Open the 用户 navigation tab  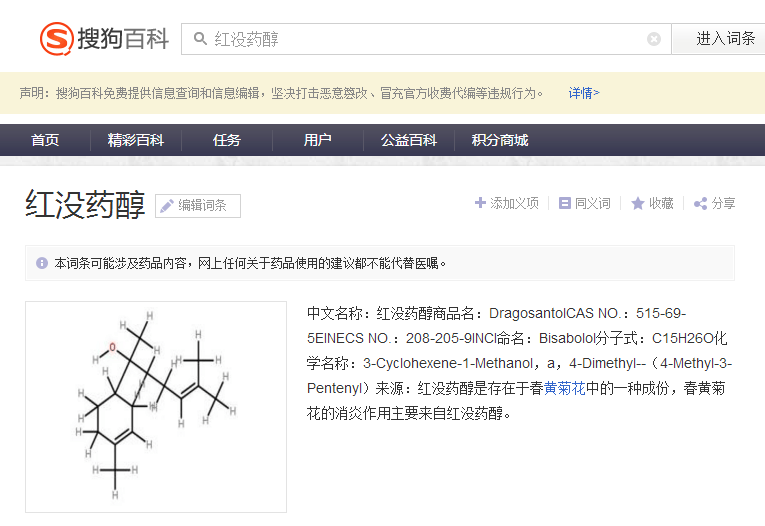pyautogui.click(x=317, y=140)
